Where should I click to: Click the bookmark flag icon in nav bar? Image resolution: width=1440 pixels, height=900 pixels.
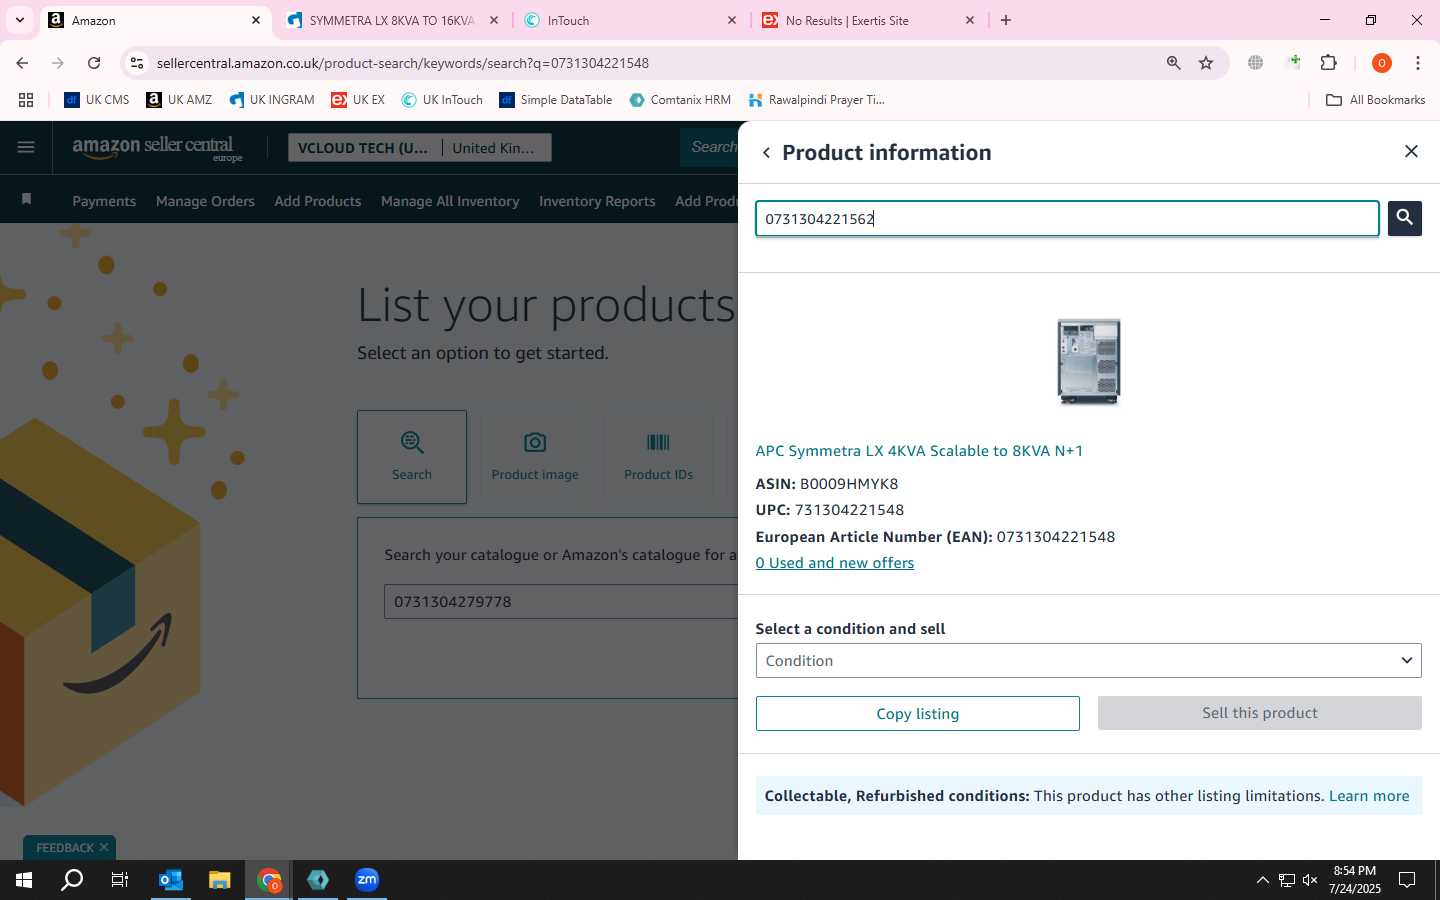(x=26, y=200)
